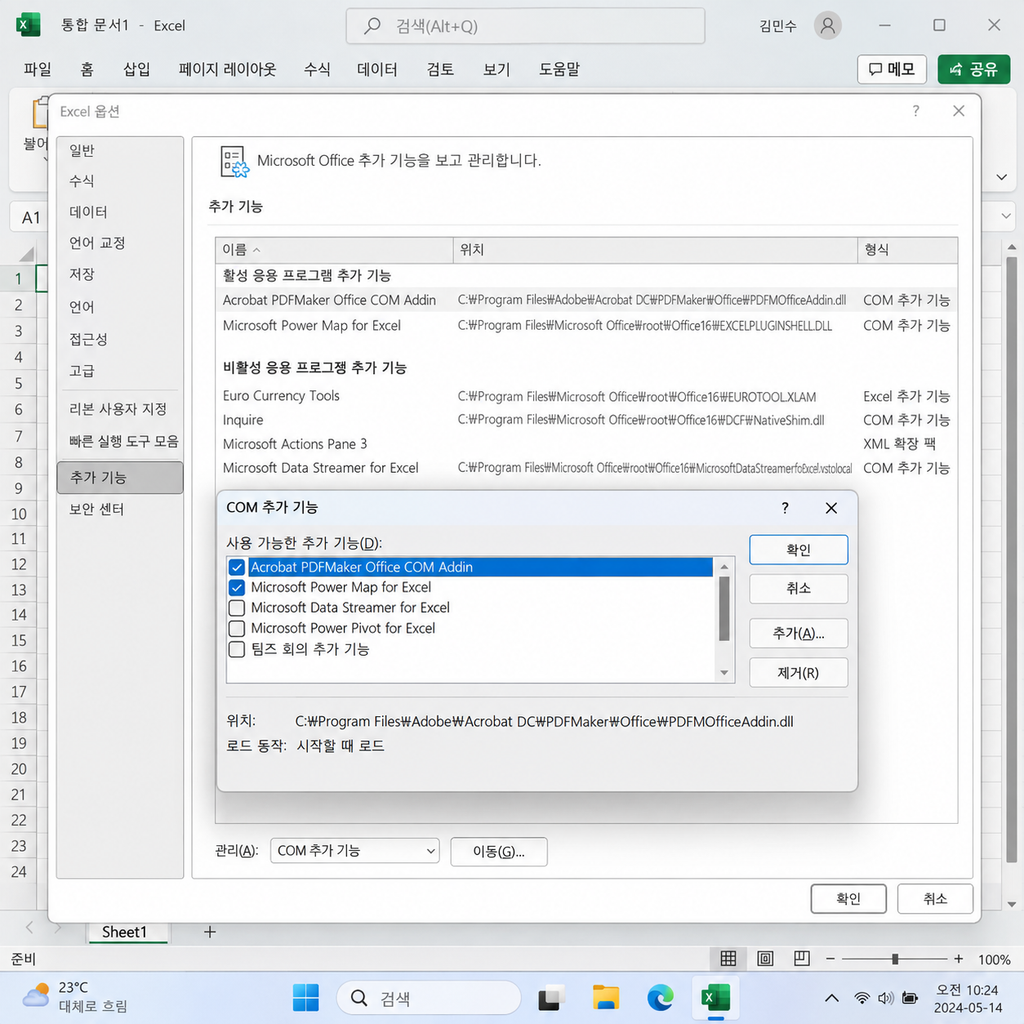Expand the formula bar chevron
The width and height of the screenshot is (1024, 1024).
1006,216
